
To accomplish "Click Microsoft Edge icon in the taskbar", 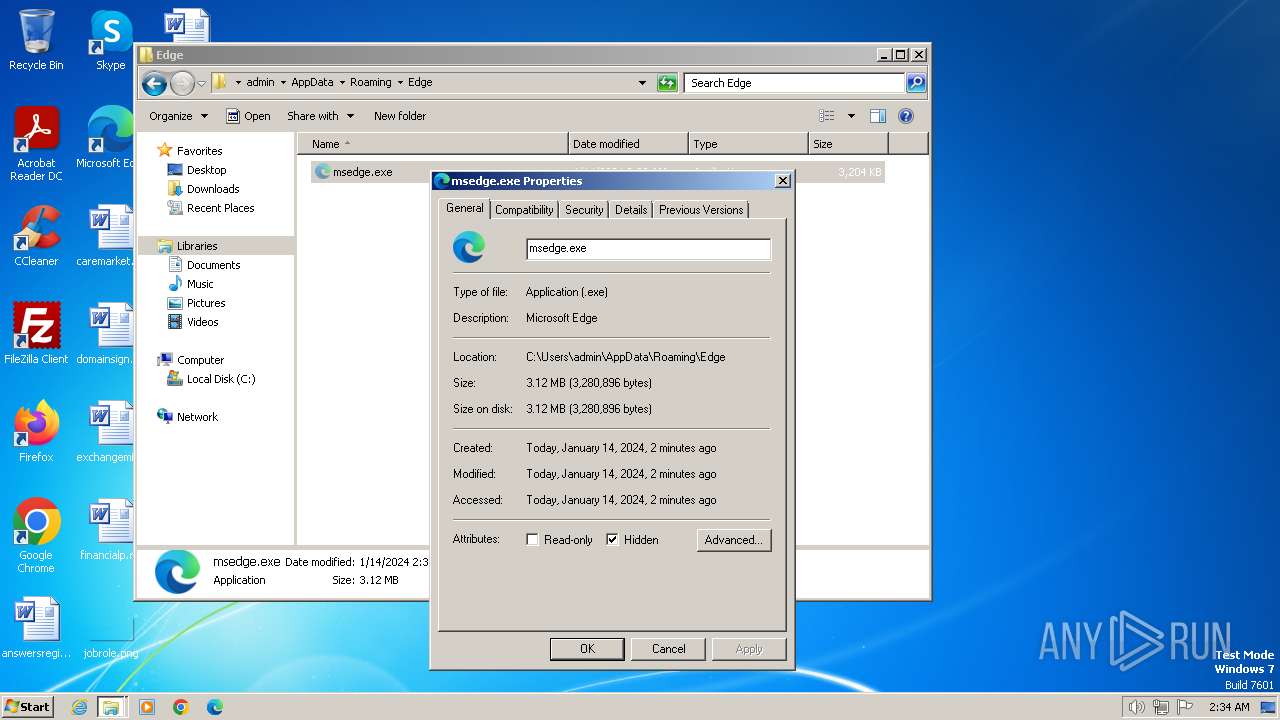I will pyautogui.click(x=214, y=707).
